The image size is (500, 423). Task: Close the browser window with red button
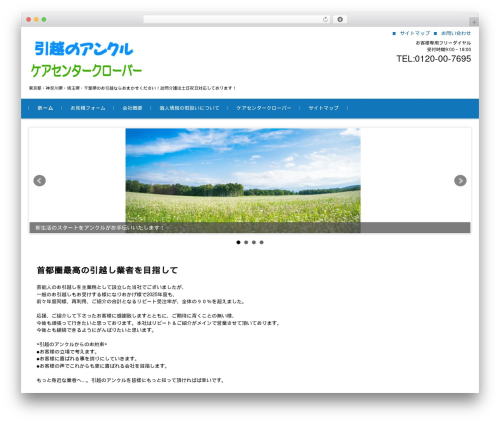(x=29, y=19)
